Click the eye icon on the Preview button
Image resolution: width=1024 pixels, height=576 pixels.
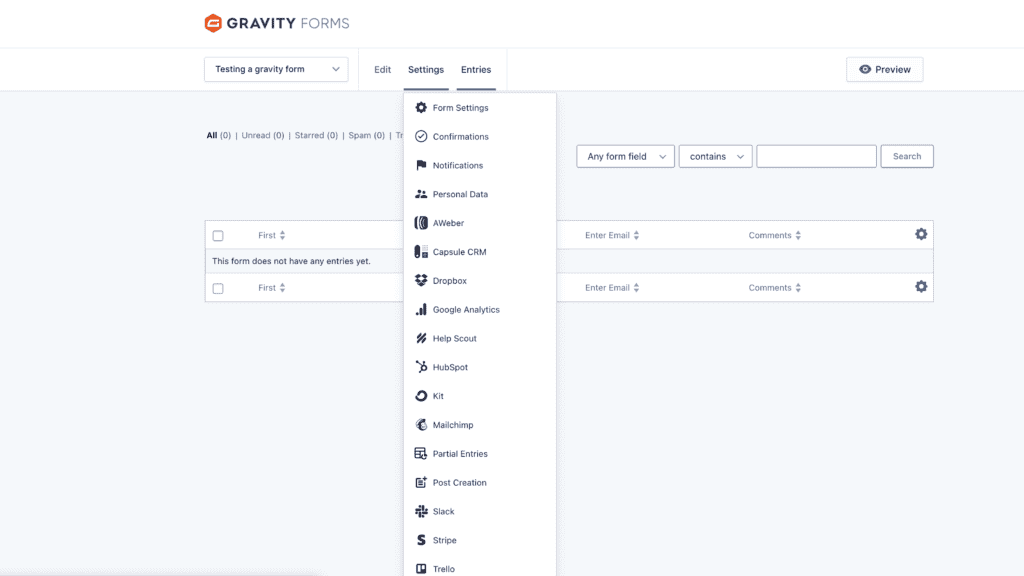click(x=865, y=69)
